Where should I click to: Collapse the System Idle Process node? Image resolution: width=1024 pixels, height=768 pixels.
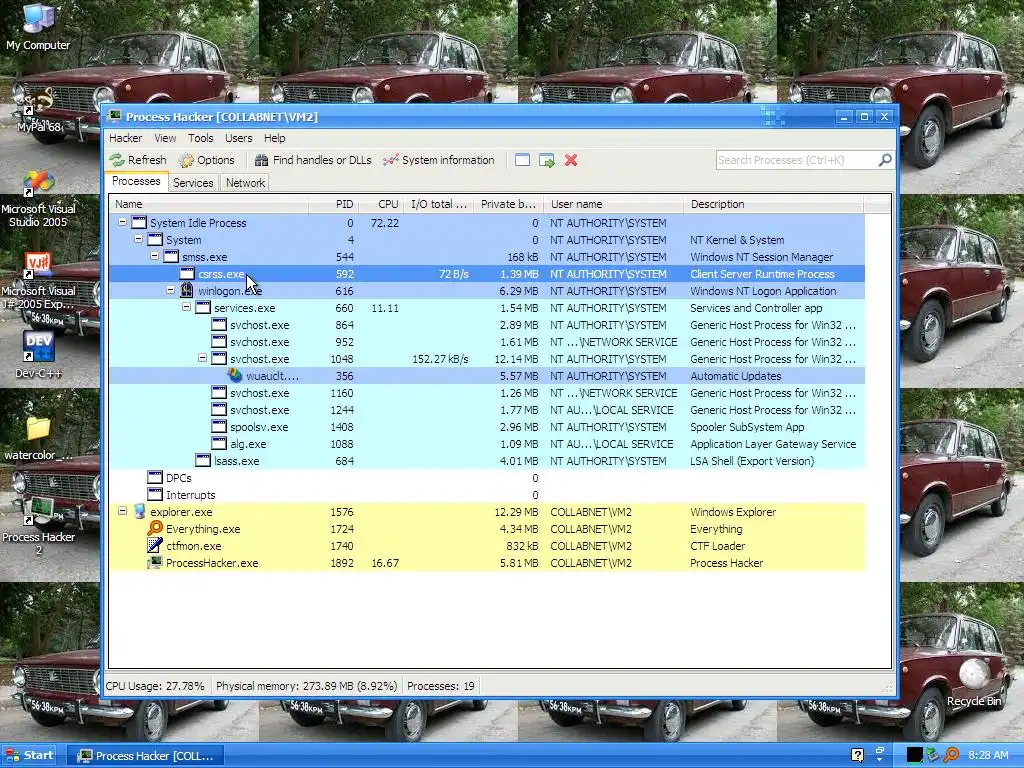(122, 222)
